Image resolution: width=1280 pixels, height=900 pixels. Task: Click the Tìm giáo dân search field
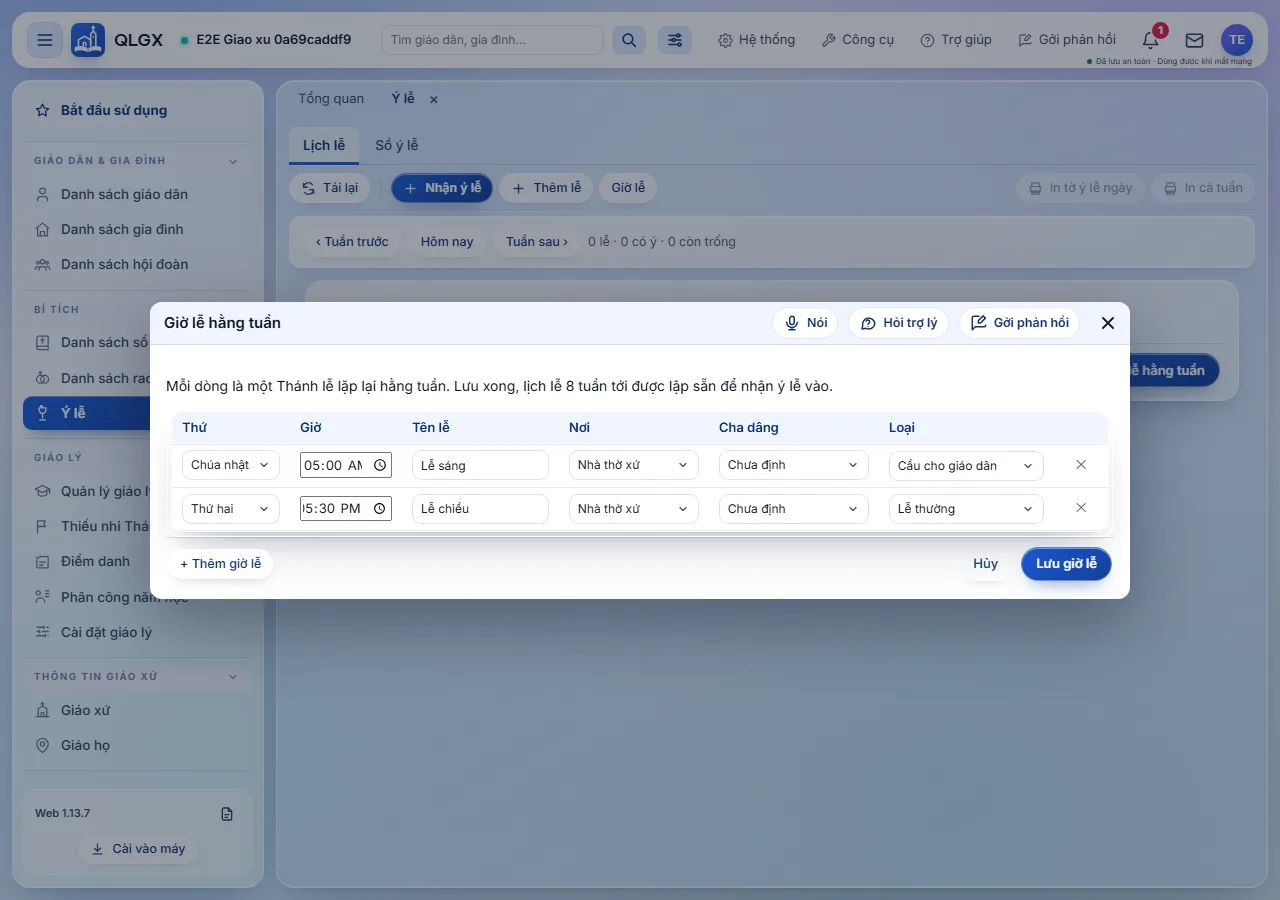(x=492, y=40)
